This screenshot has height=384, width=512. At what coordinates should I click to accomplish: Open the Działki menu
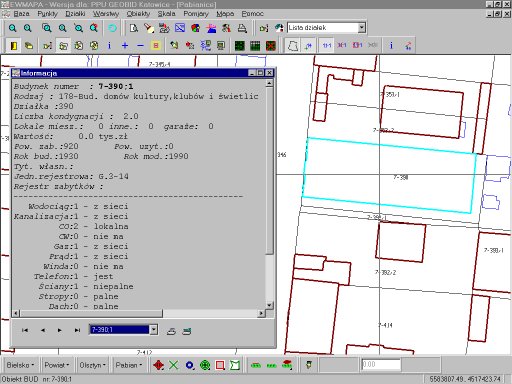click(x=75, y=14)
